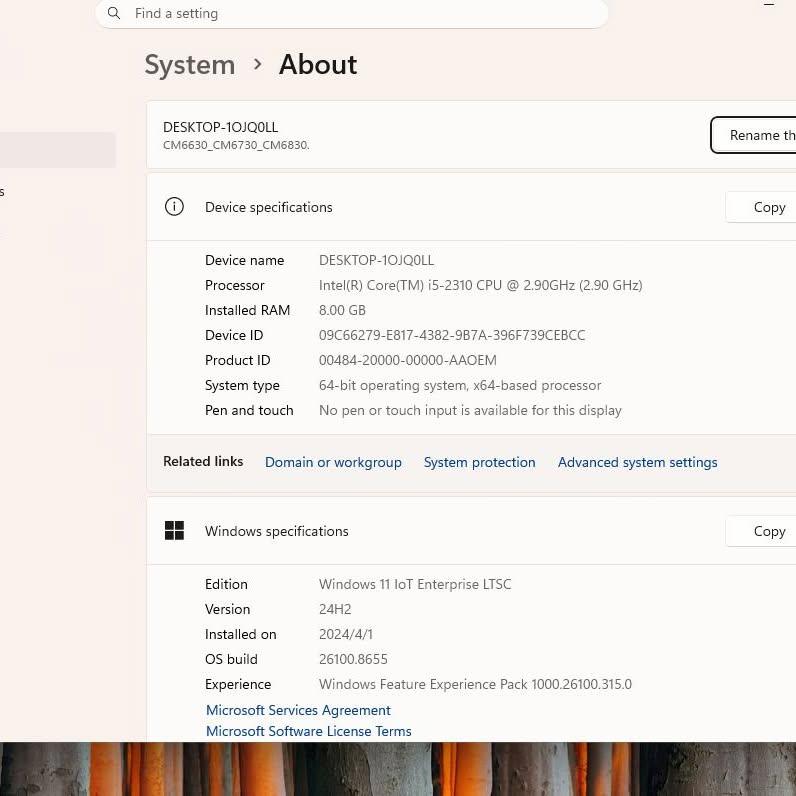The height and width of the screenshot is (796, 796).
Task: Click model text CM6630_CM6730_CM6830.
Action: pyautogui.click(x=236, y=145)
